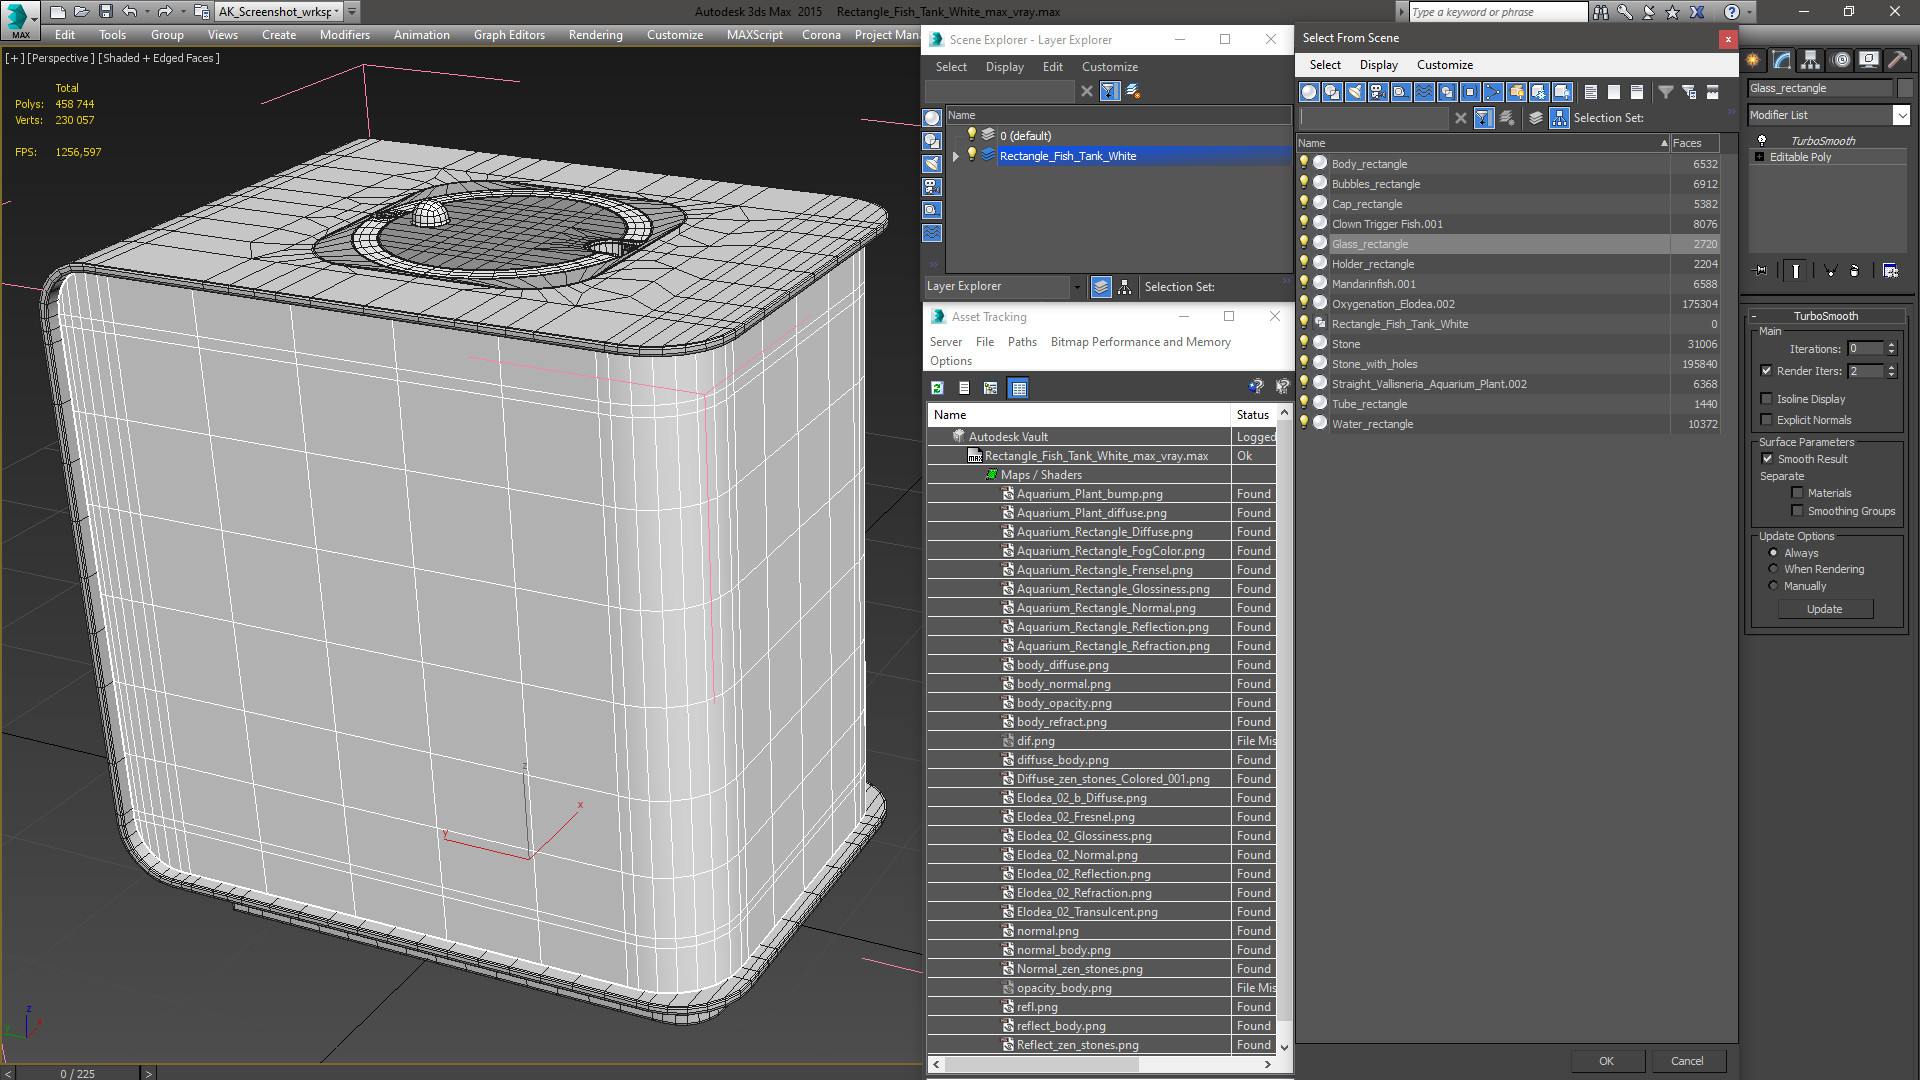Refresh the Asset Tracking list
Viewport: 1920px width, 1080px height.
pos(937,388)
